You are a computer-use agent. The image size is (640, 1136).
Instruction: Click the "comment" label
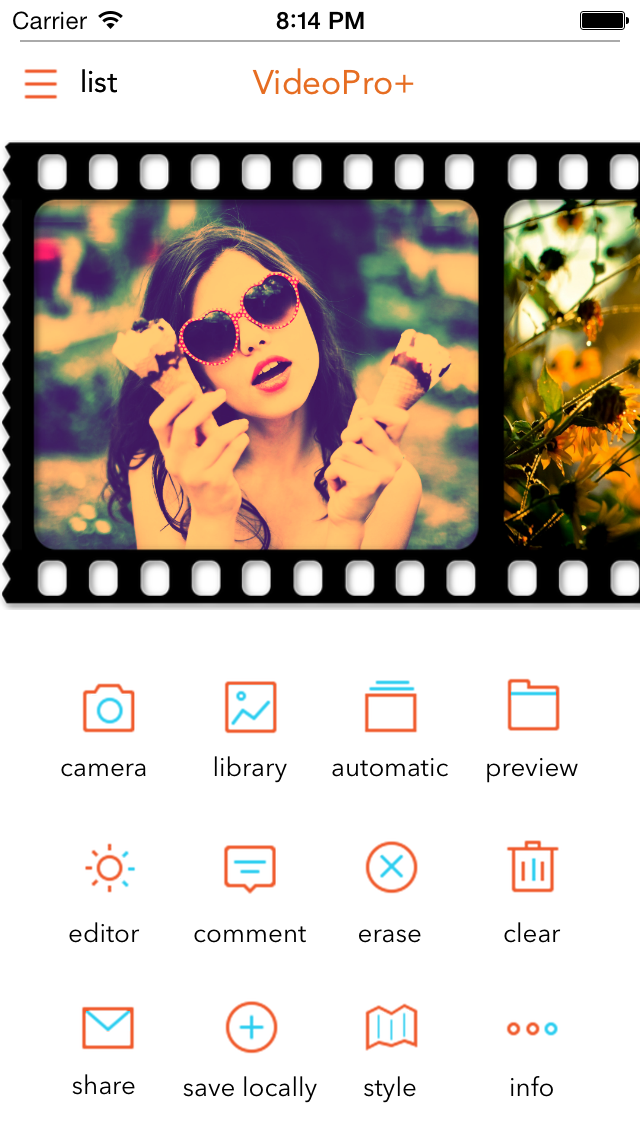[x=250, y=934]
